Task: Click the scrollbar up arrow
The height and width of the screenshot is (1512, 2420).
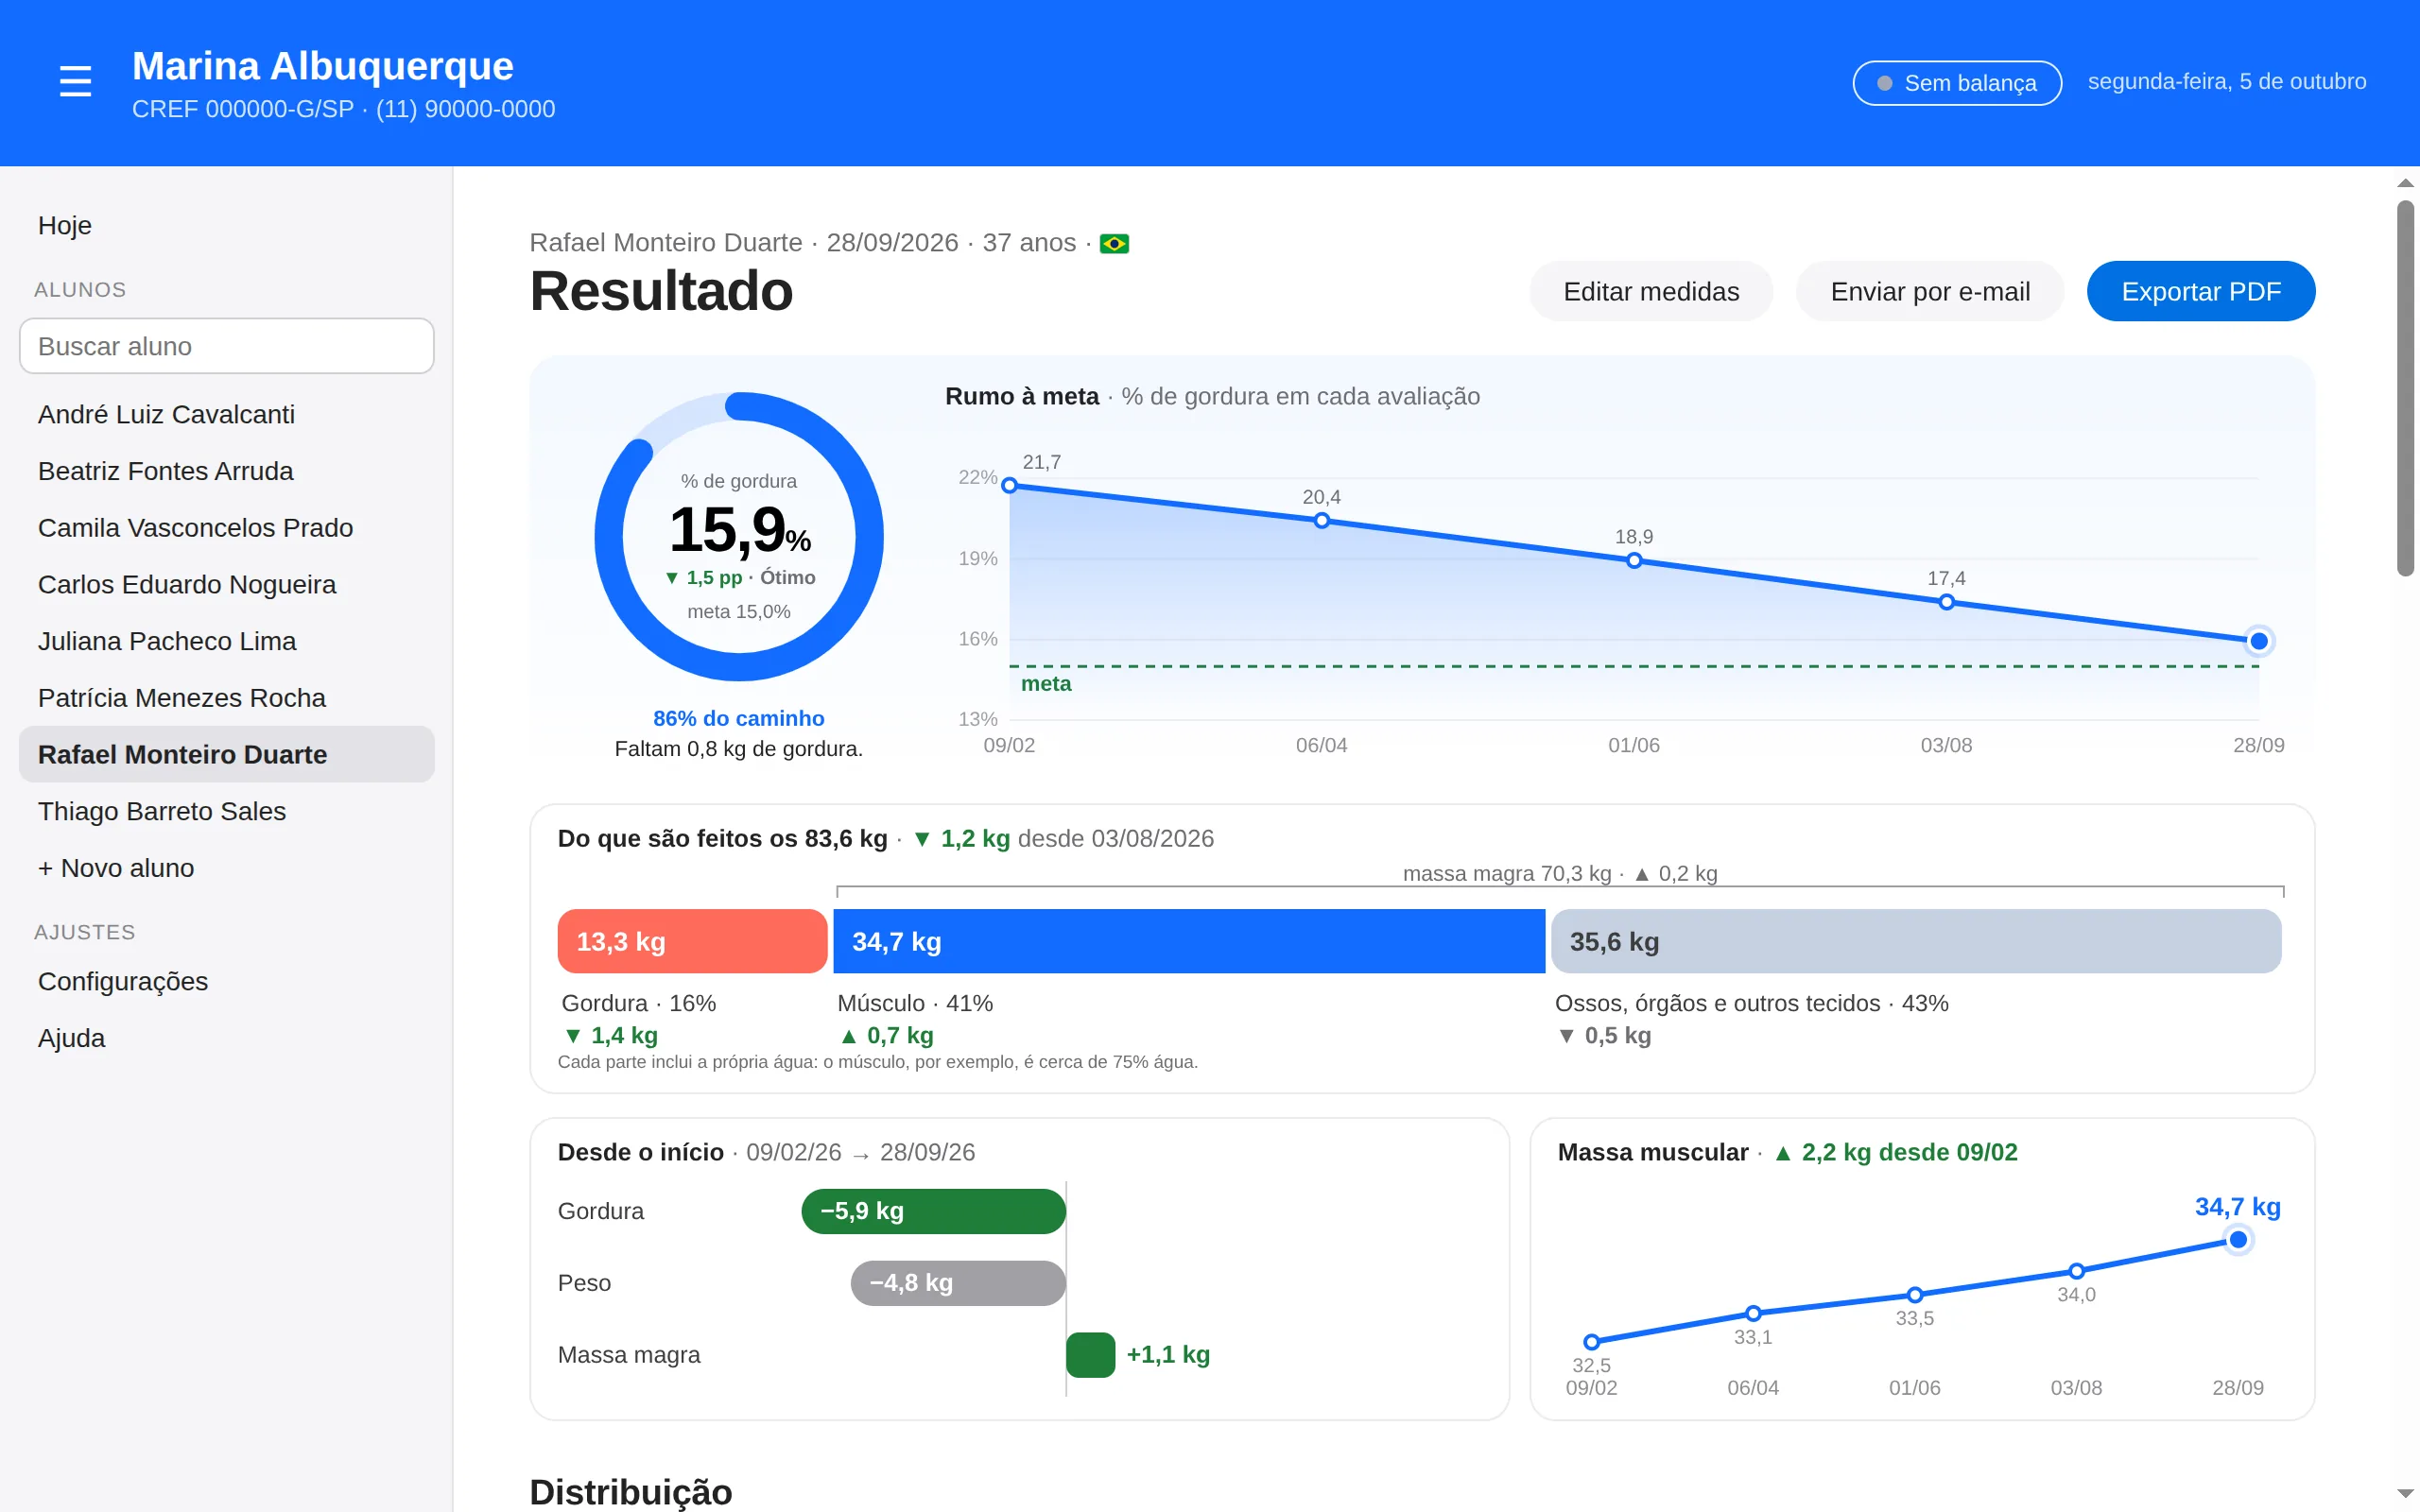Action: (x=2405, y=183)
